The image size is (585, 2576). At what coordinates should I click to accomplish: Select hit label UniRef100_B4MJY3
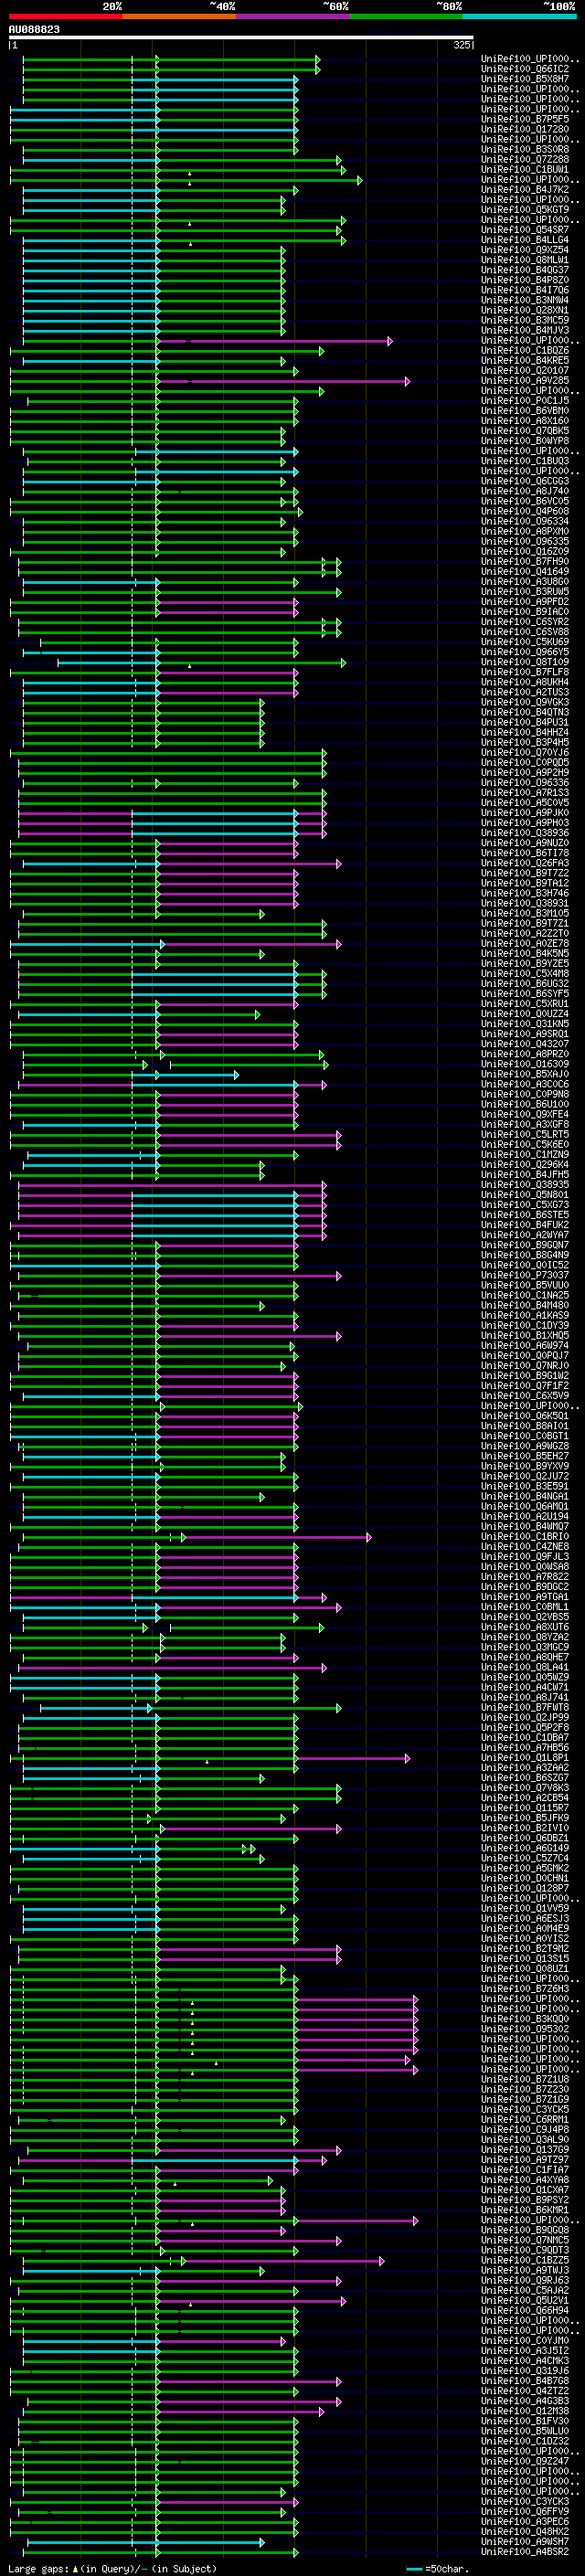[x=525, y=330]
